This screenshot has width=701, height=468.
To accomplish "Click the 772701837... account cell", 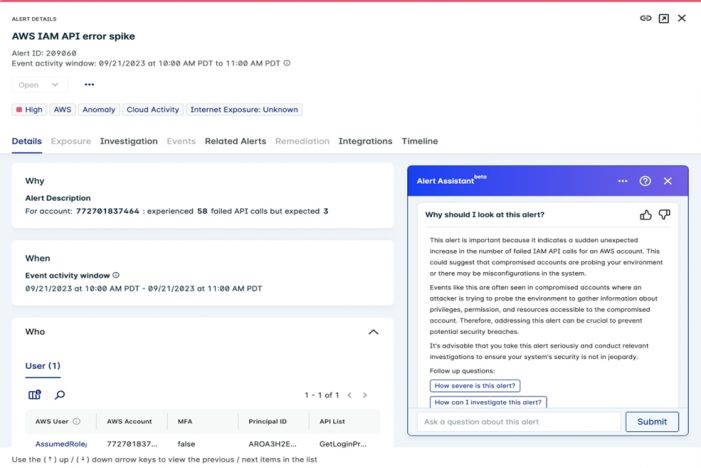I will click(132, 444).
